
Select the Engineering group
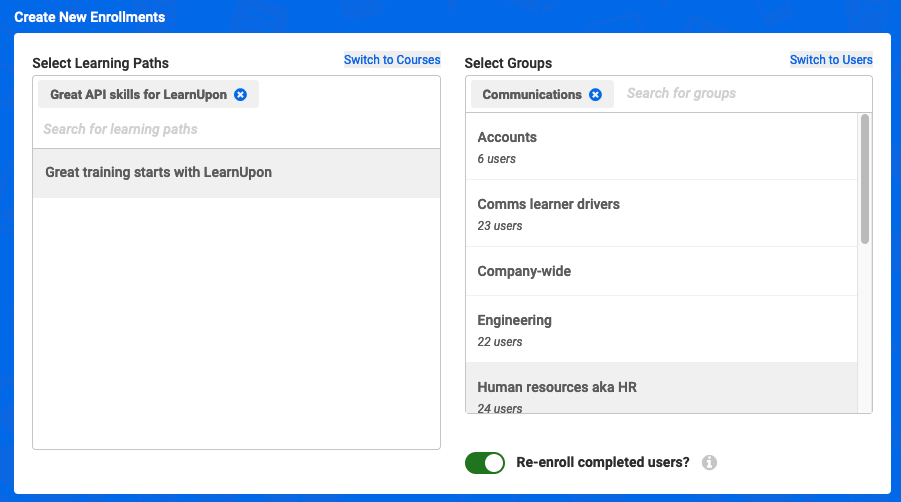(x=661, y=330)
